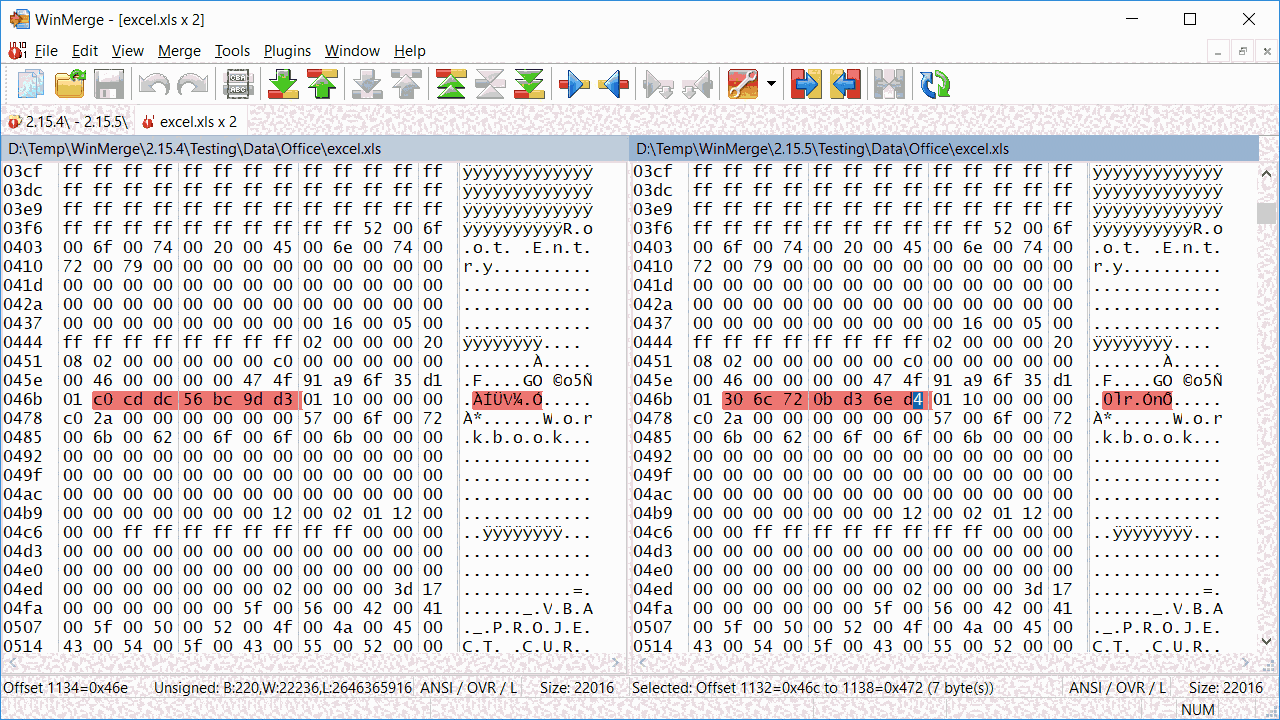Image resolution: width=1280 pixels, height=720 pixels.
Task: Open the Help menu
Action: pos(409,51)
